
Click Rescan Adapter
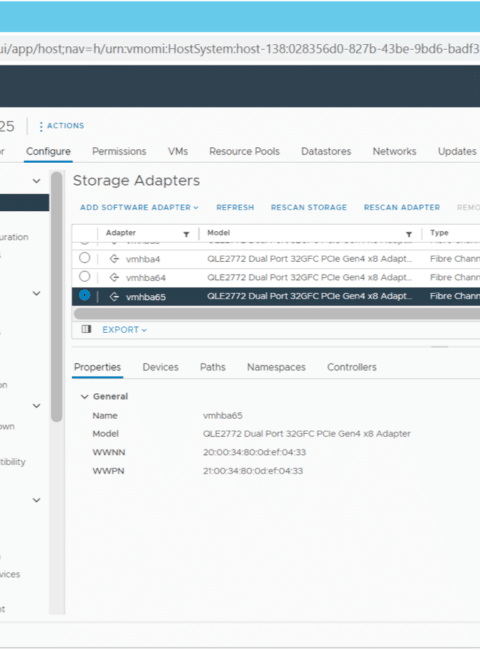coord(402,207)
